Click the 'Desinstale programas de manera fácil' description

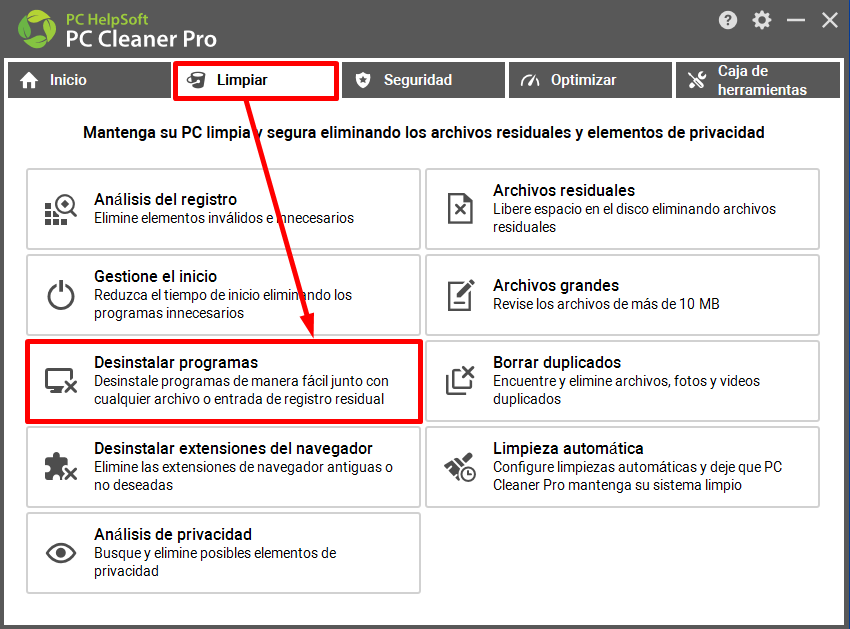(x=241, y=390)
